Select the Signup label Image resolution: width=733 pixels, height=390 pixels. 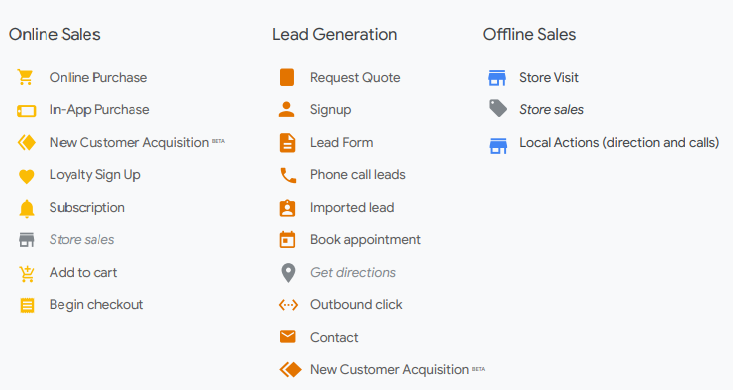coord(331,110)
